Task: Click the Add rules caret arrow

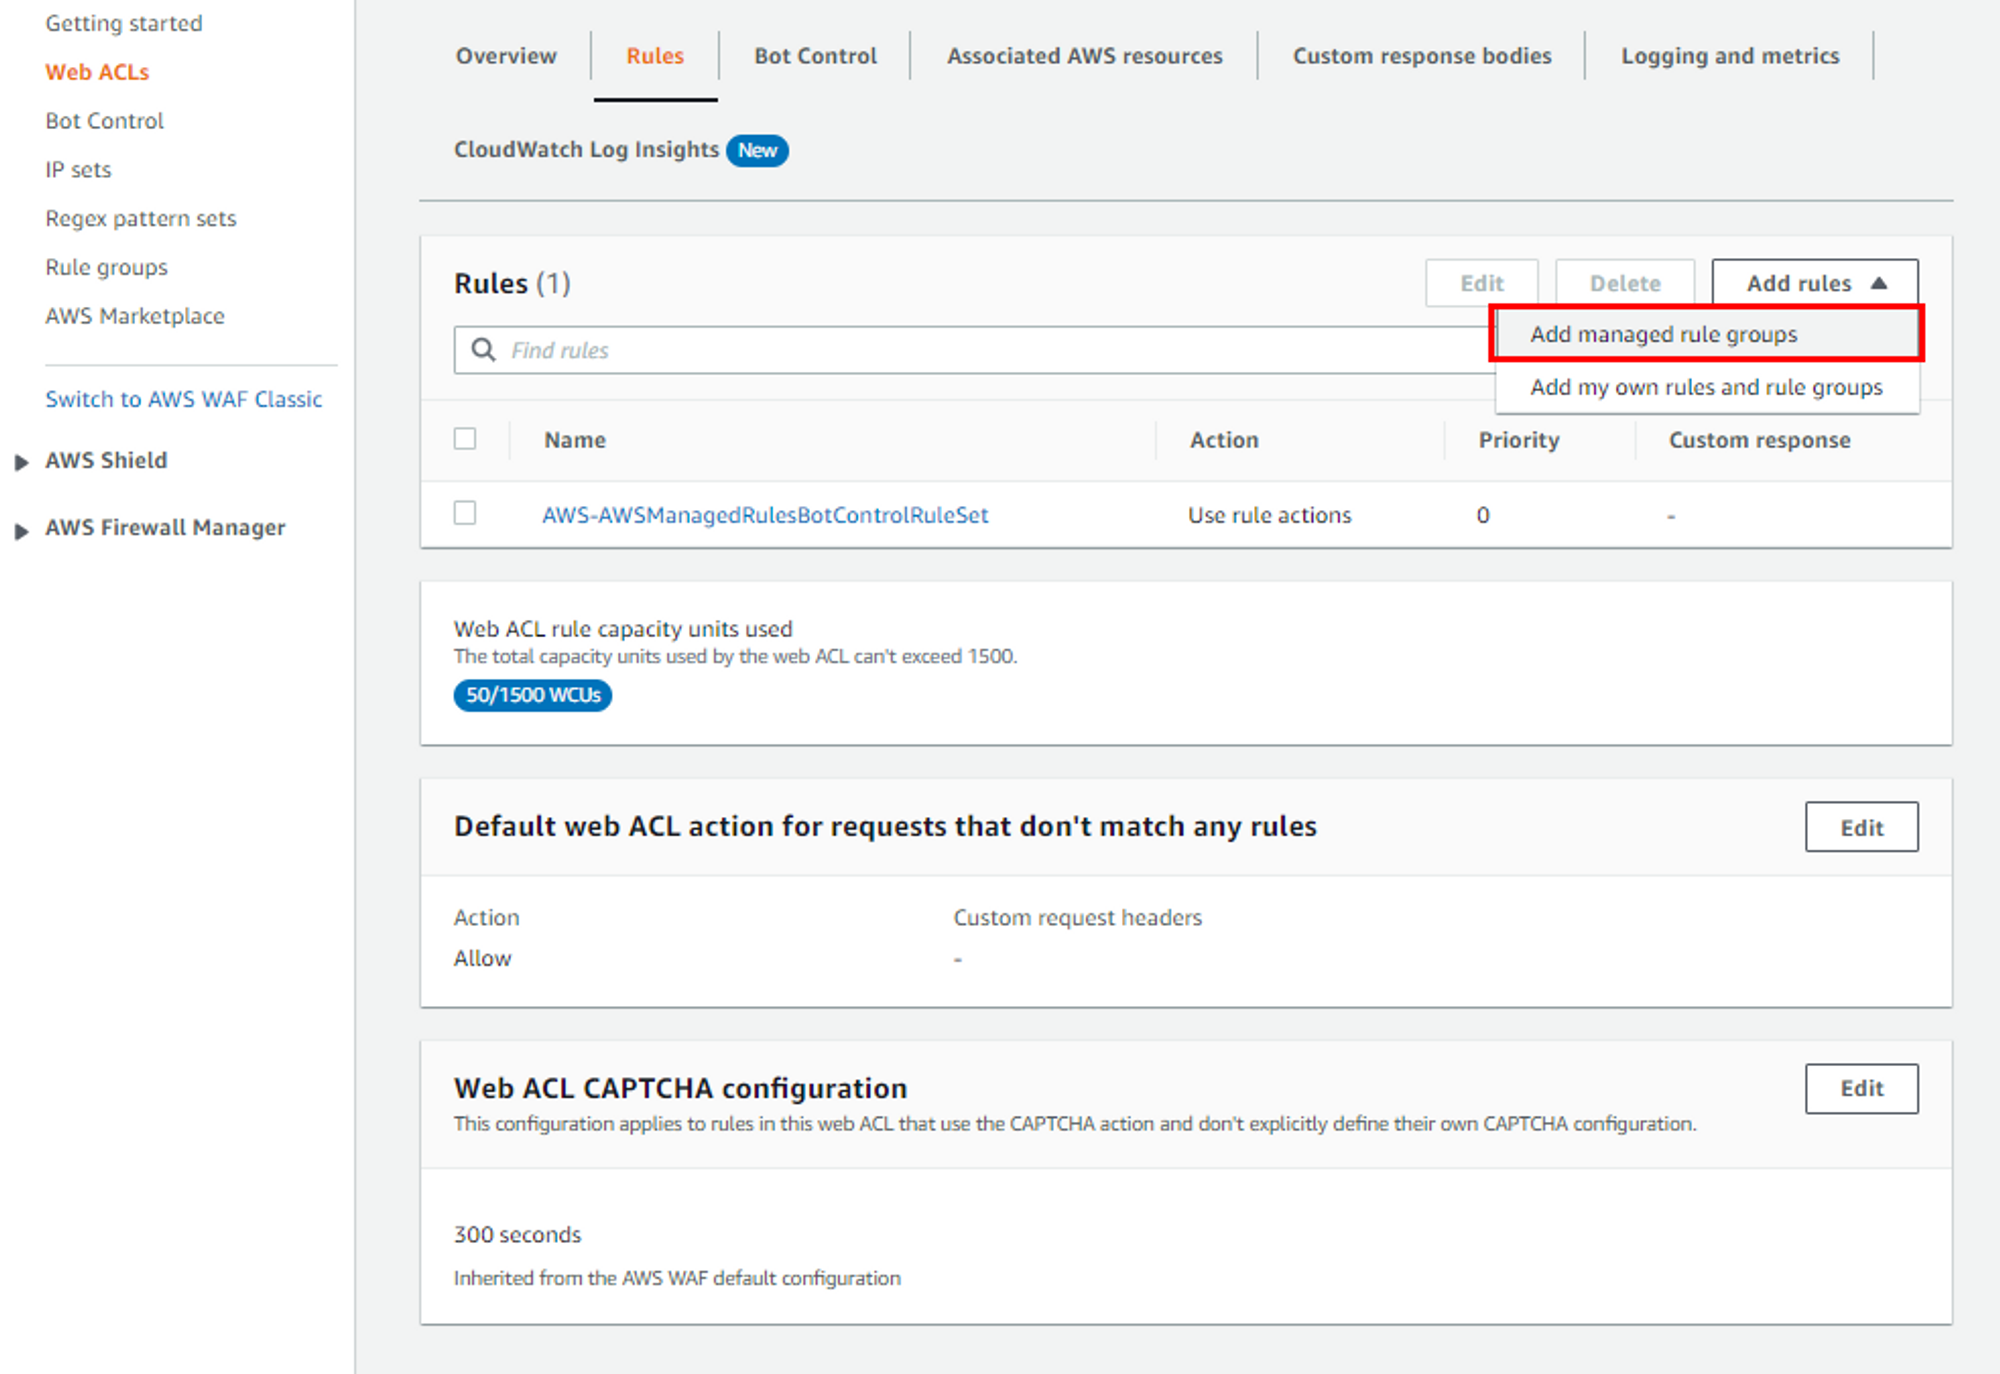Action: pos(1879,283)
